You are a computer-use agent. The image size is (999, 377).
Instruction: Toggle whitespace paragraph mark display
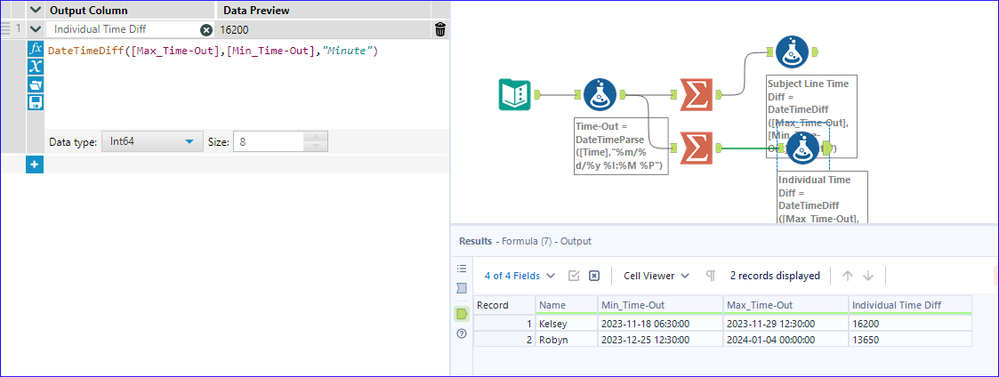(710, 276)
